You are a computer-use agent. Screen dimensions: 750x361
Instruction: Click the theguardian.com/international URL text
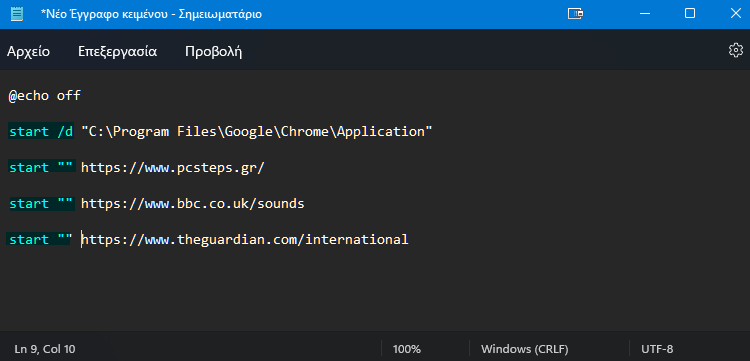tap(244, 240)
